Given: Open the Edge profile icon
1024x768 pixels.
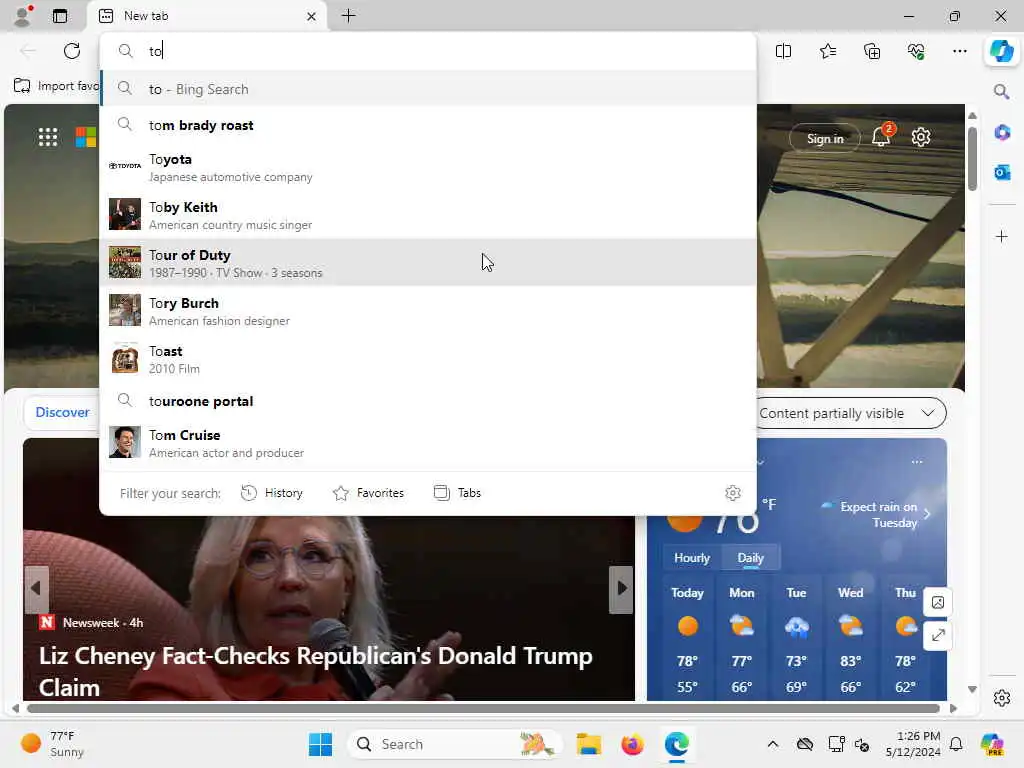Looking at the screenshot, I should pos(23,16).
